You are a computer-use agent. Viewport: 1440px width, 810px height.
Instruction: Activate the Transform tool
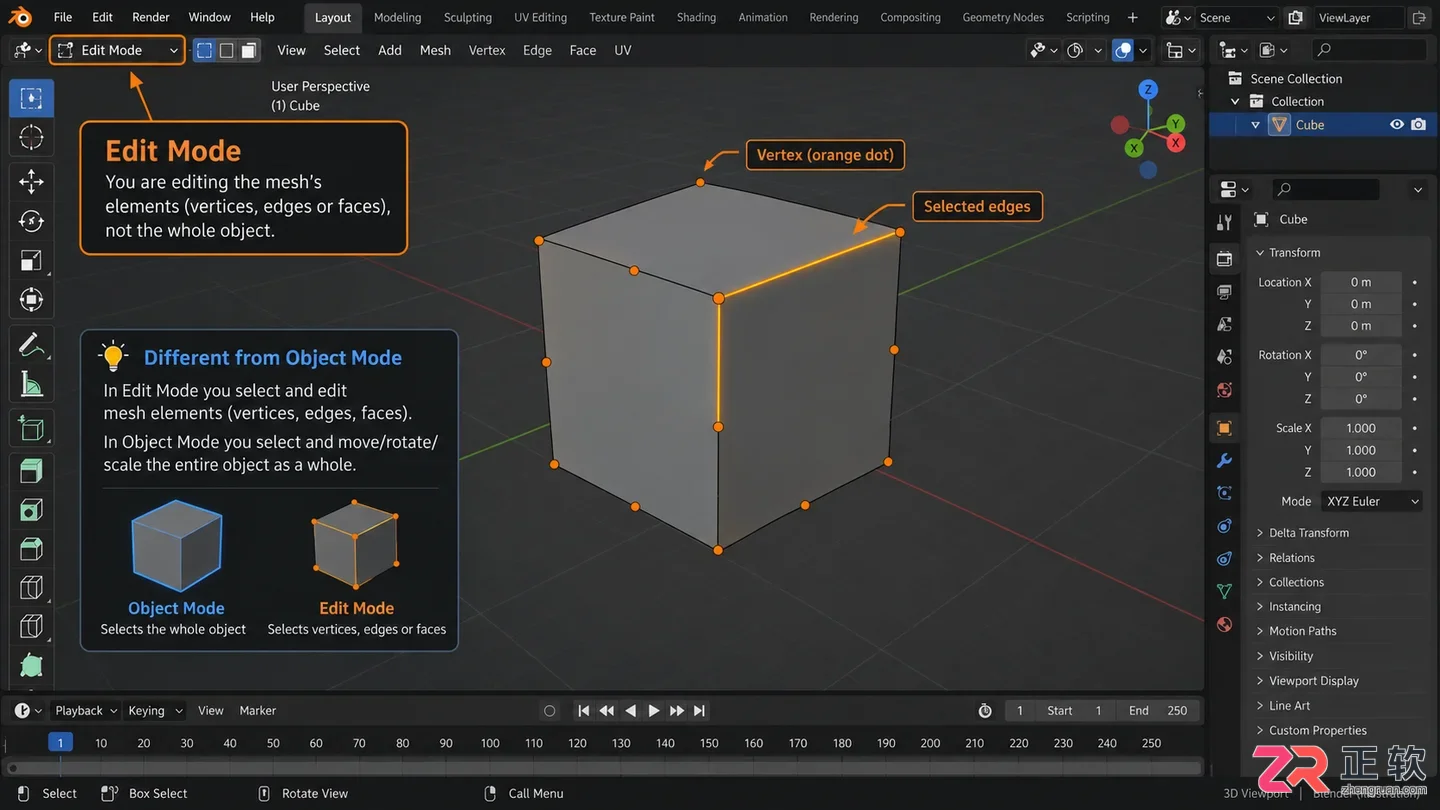(31, 299)
